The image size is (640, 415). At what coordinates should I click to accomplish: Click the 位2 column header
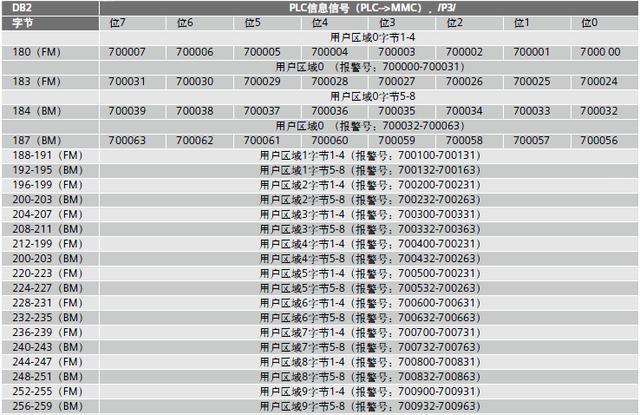455,23
